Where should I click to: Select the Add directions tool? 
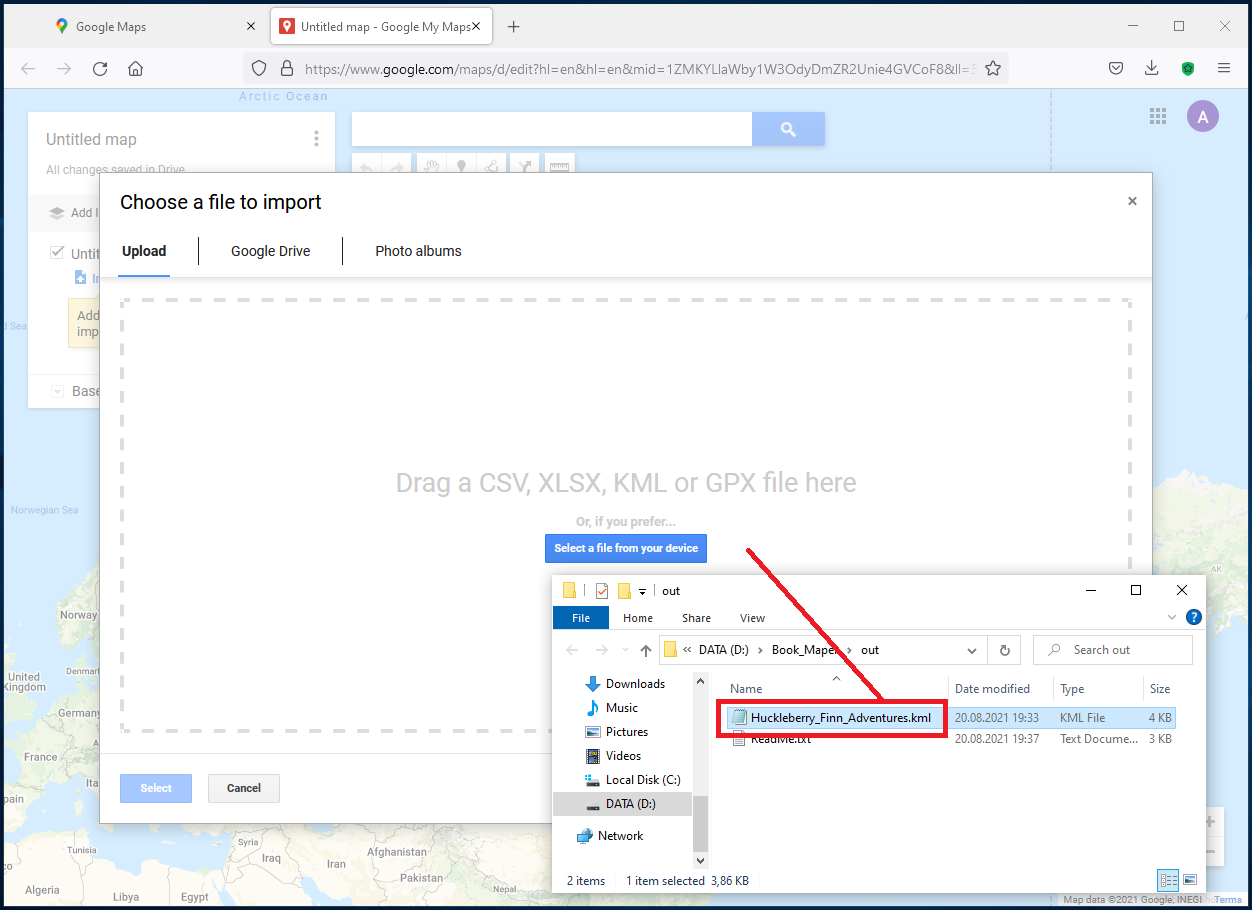click(x=525, y=166)
